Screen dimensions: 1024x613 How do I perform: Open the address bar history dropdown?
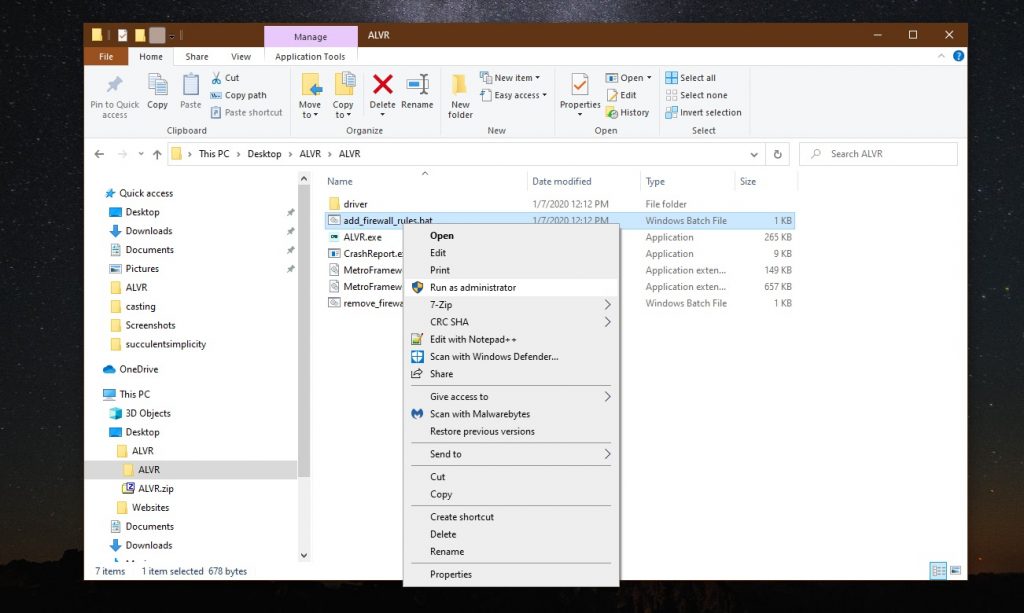(754, 155)
